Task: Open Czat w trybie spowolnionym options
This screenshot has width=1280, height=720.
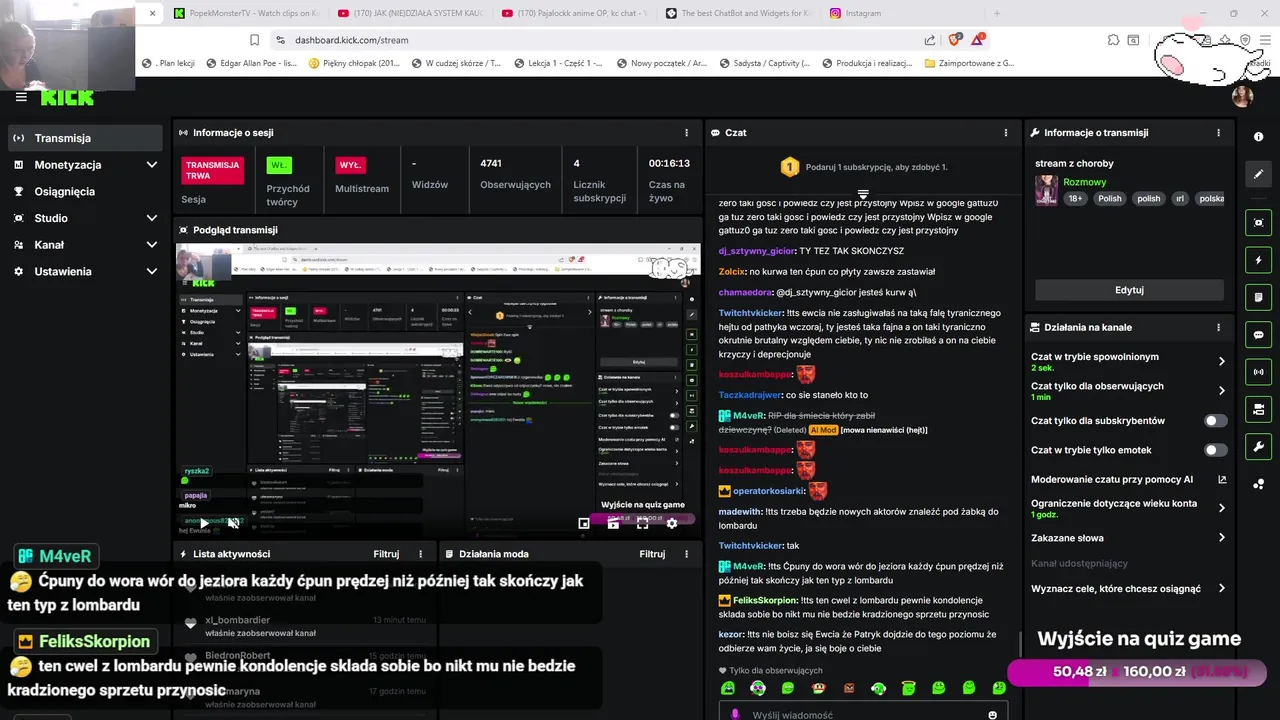Action: pyautogui.click(x=1128, y=362)
